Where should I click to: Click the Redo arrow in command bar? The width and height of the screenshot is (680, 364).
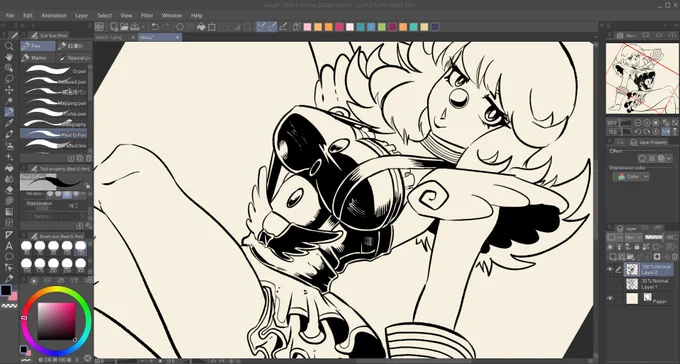tap(166, 27)
